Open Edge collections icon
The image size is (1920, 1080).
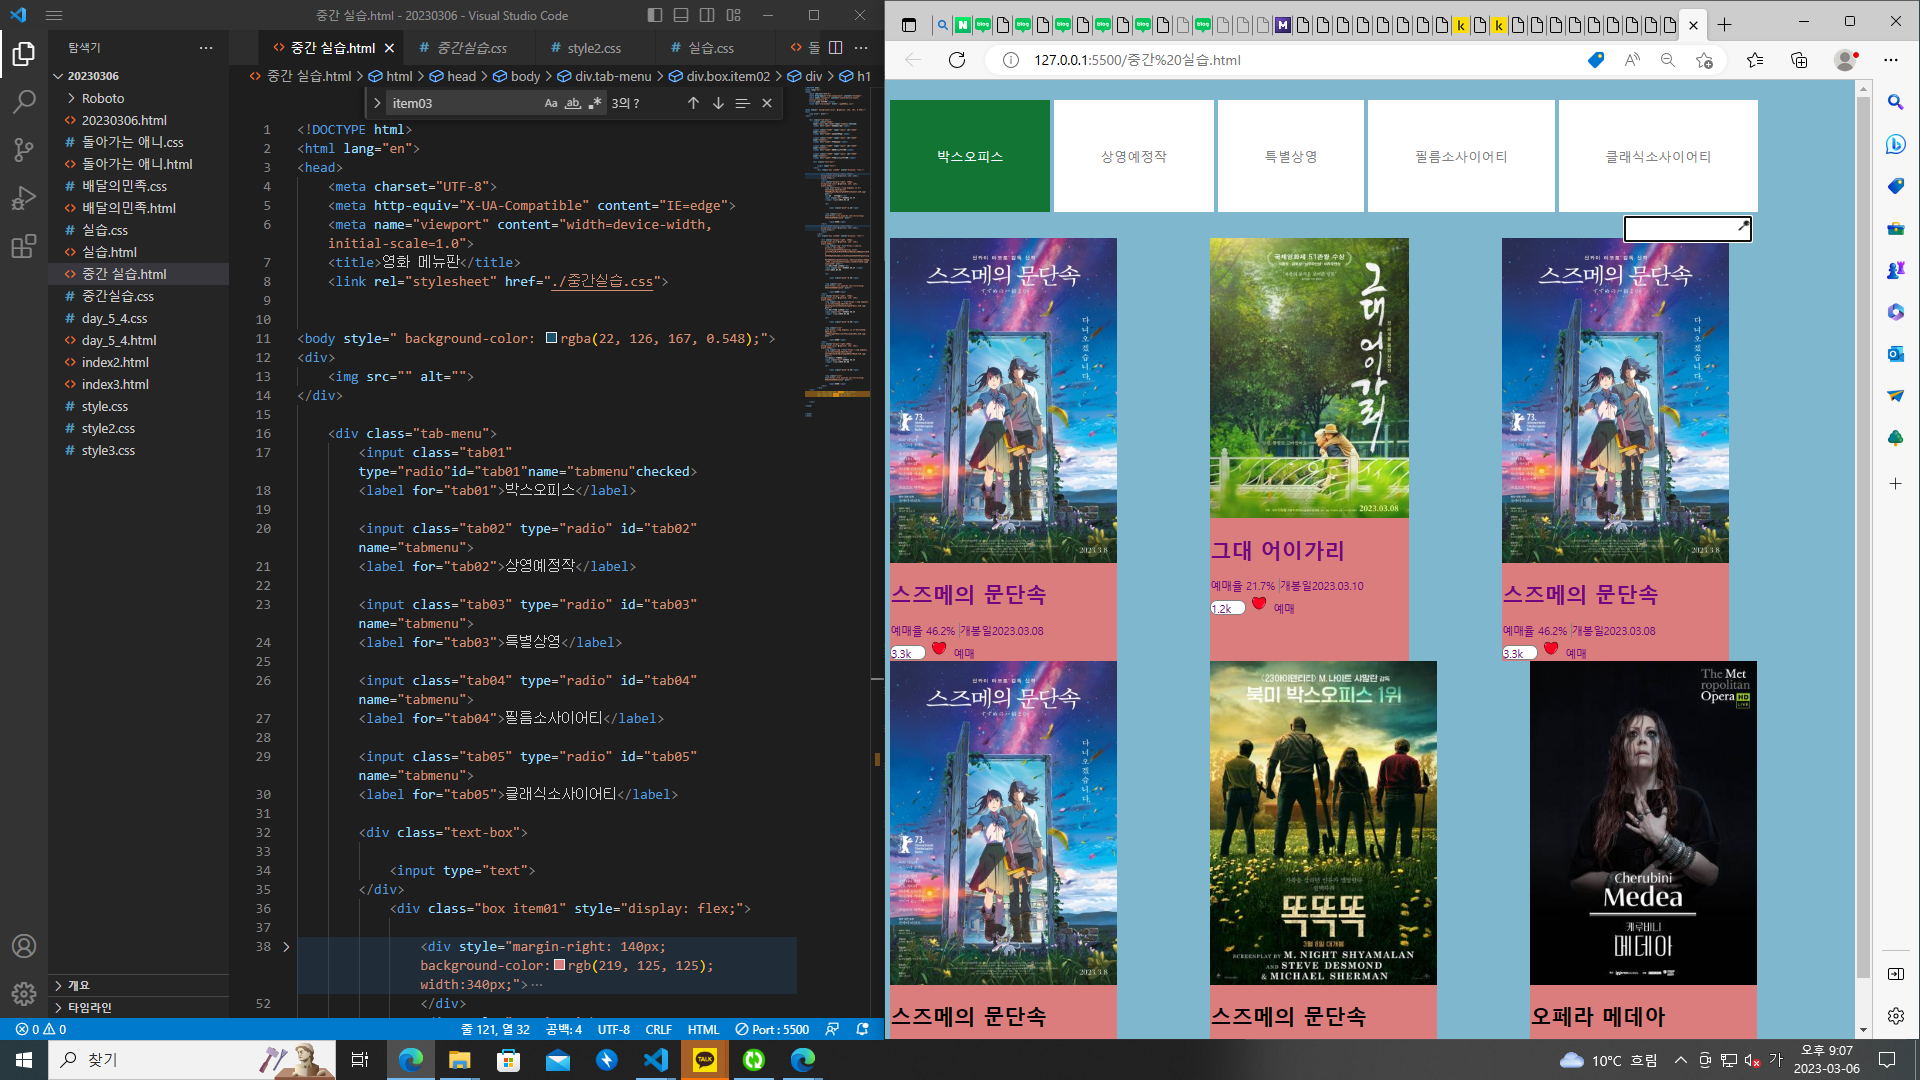(x=1799, y=60)
